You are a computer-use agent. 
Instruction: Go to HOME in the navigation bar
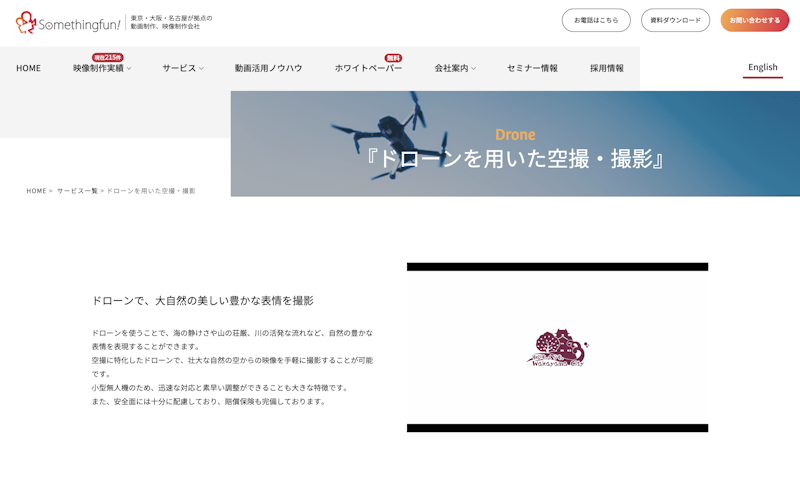28,68
